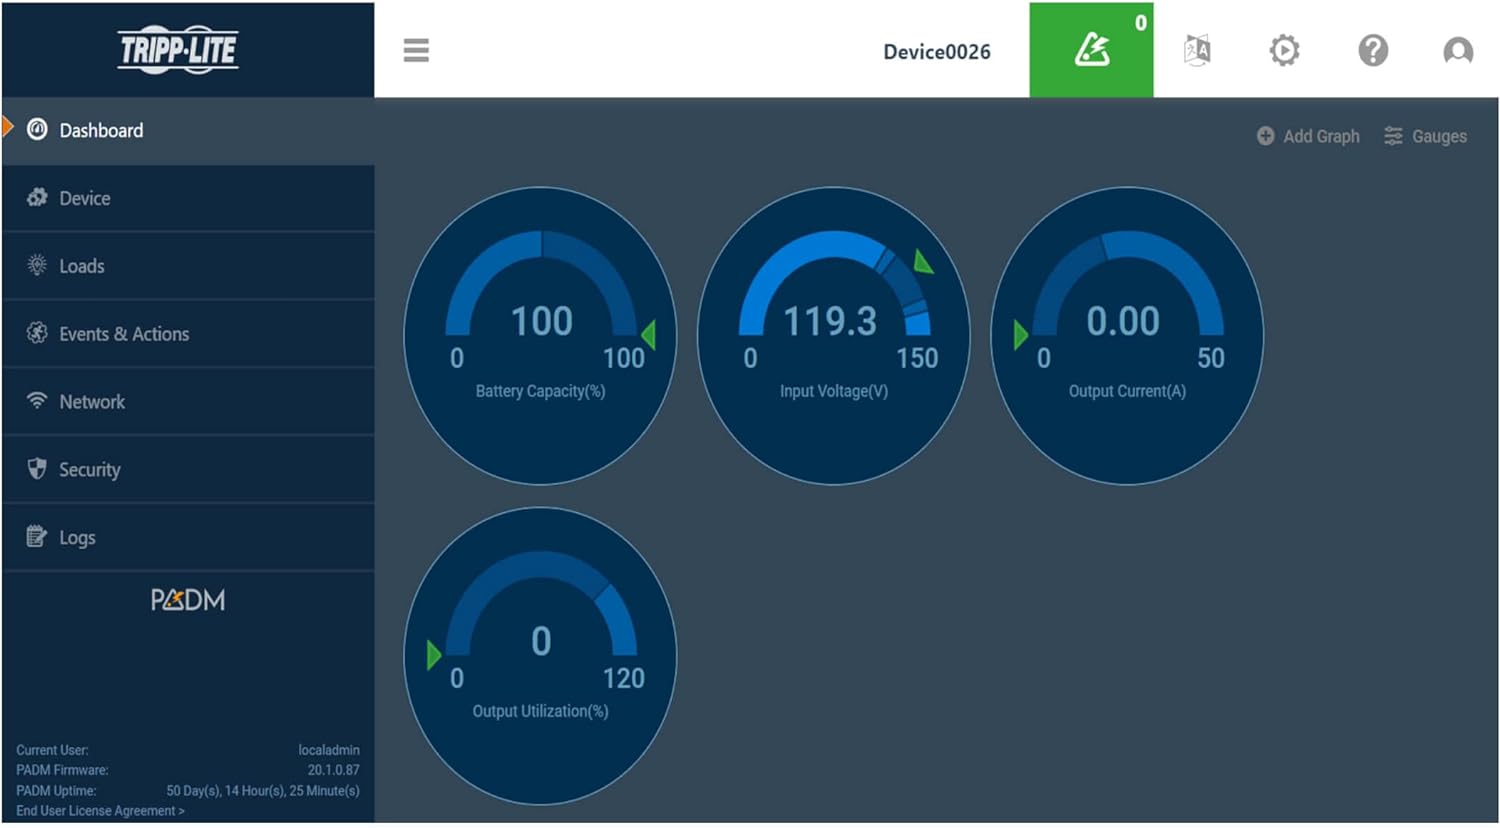
Task: Click the Add Graph button
Action: click(1308, 136)
